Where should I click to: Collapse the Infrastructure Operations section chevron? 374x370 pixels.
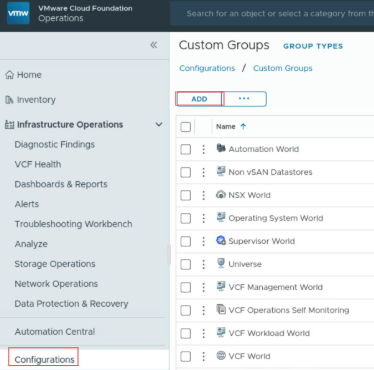point(159,124)
